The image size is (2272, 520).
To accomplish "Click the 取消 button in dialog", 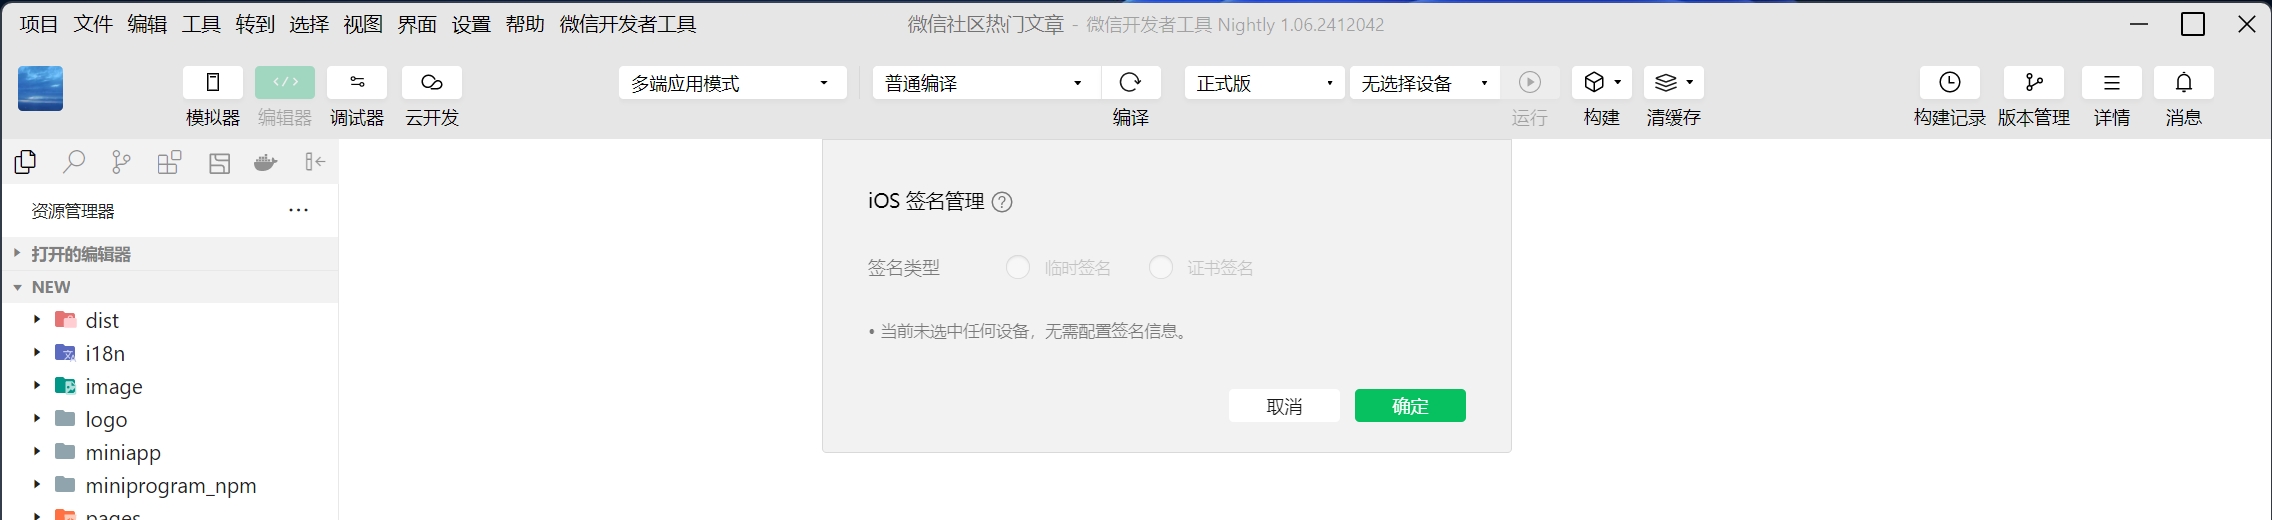I will (x=1284, y=406).
